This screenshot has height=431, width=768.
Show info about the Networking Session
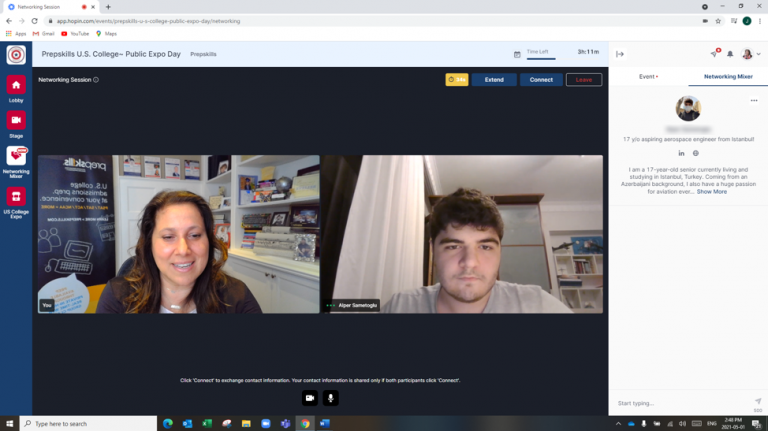coord(96,80)
